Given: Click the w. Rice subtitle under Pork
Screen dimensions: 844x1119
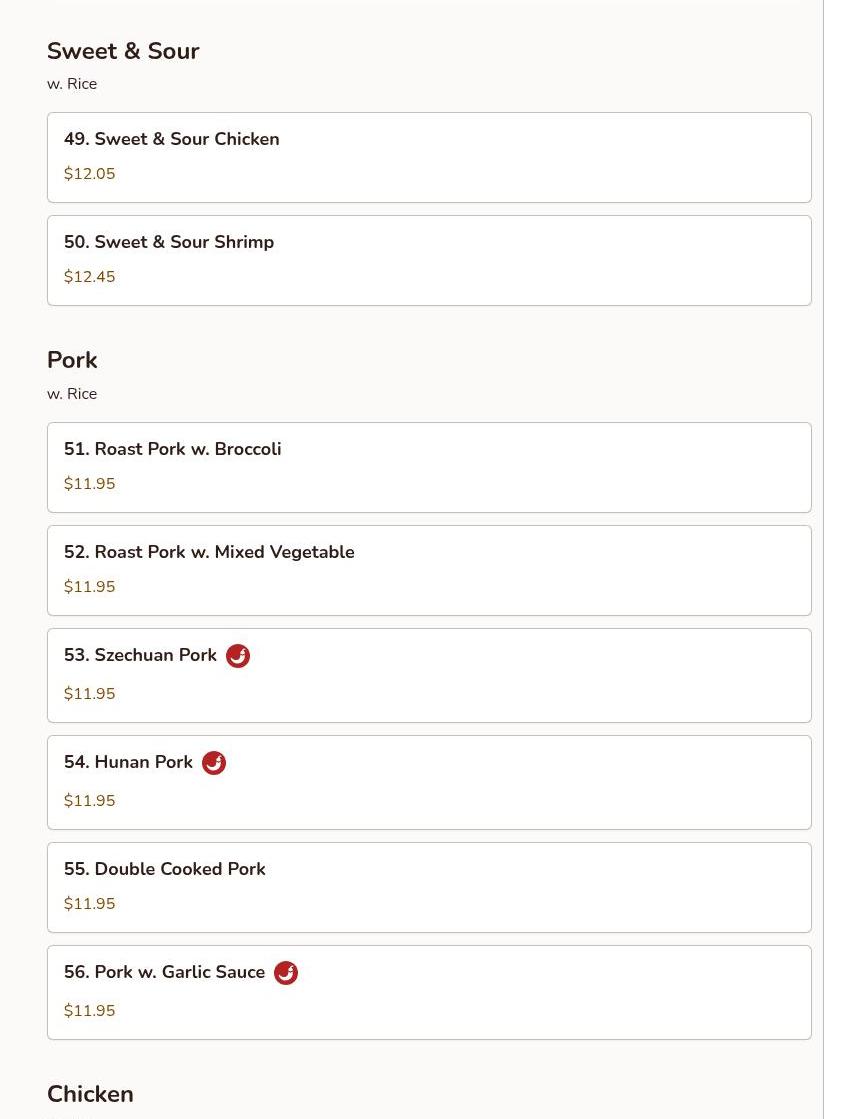Looking at the screenshot, I should point(72,394).
